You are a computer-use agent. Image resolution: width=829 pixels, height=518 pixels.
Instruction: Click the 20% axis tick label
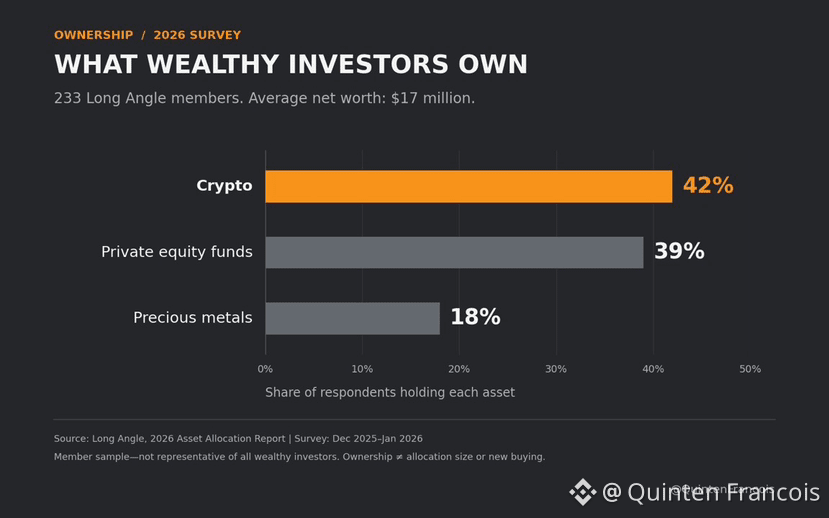pyautogui.click(x=459, y=369)
